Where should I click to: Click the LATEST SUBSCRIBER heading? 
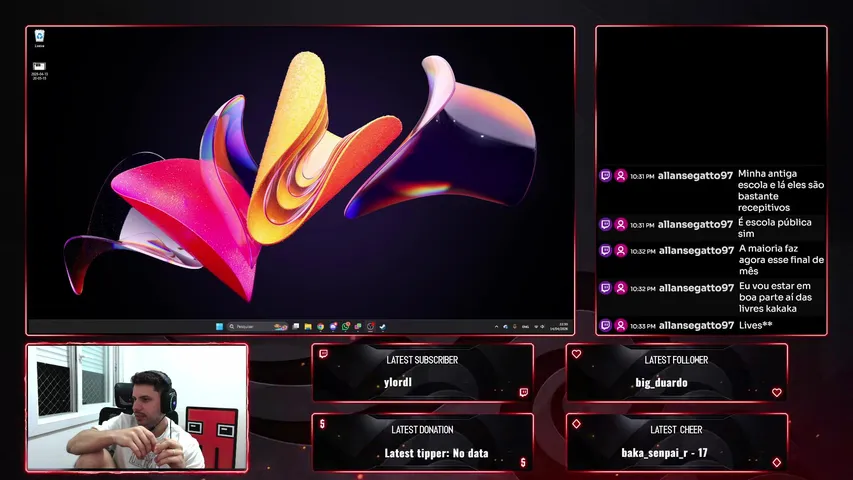click(422, 360)
